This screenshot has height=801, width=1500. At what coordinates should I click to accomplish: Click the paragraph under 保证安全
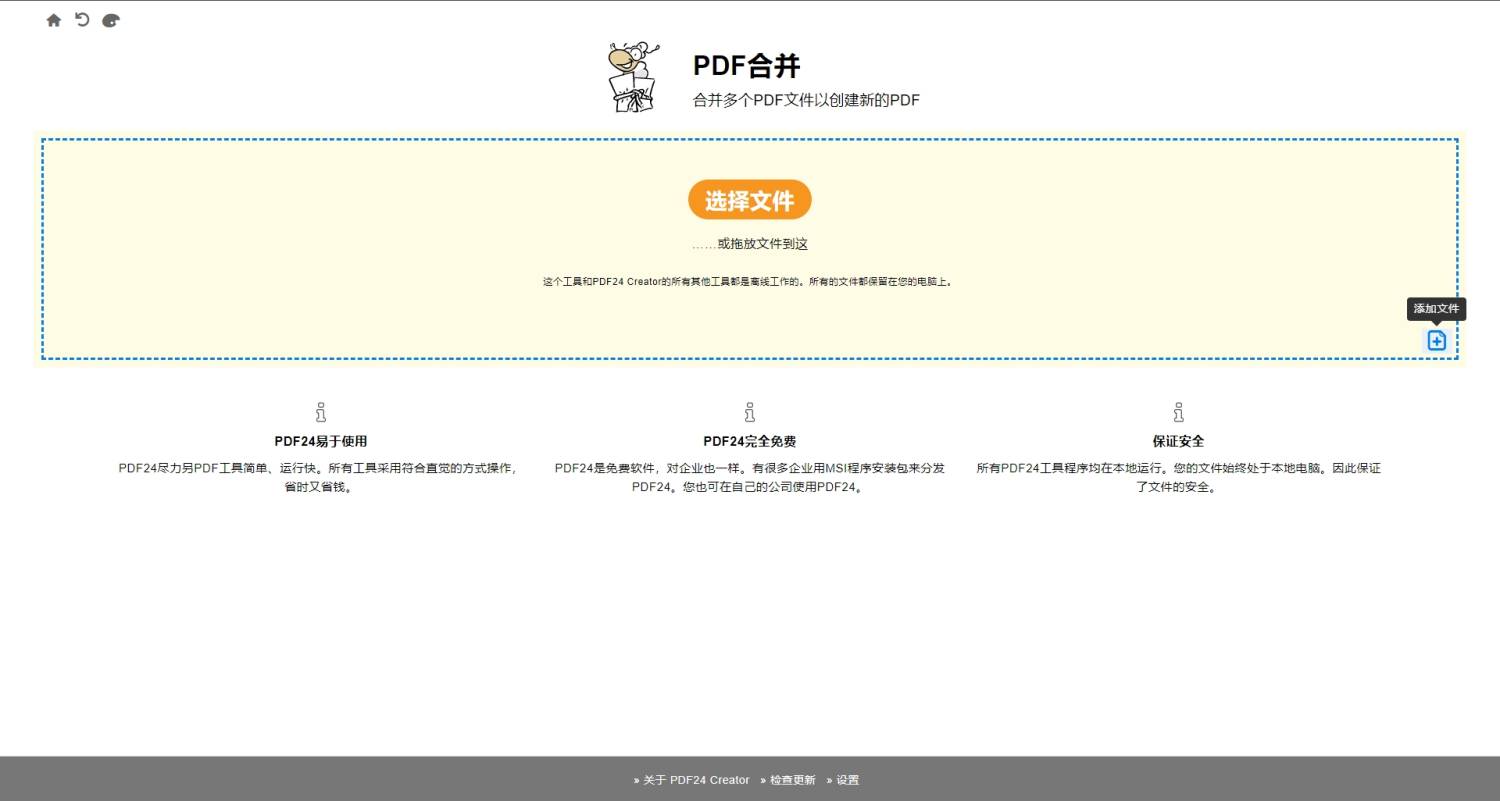click(x=1178, y=478)
